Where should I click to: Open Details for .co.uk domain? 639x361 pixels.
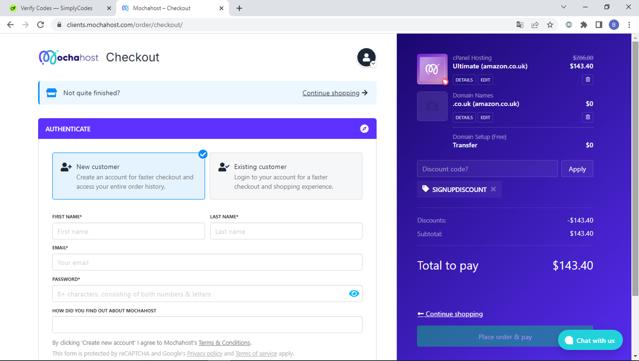(464, 117)
